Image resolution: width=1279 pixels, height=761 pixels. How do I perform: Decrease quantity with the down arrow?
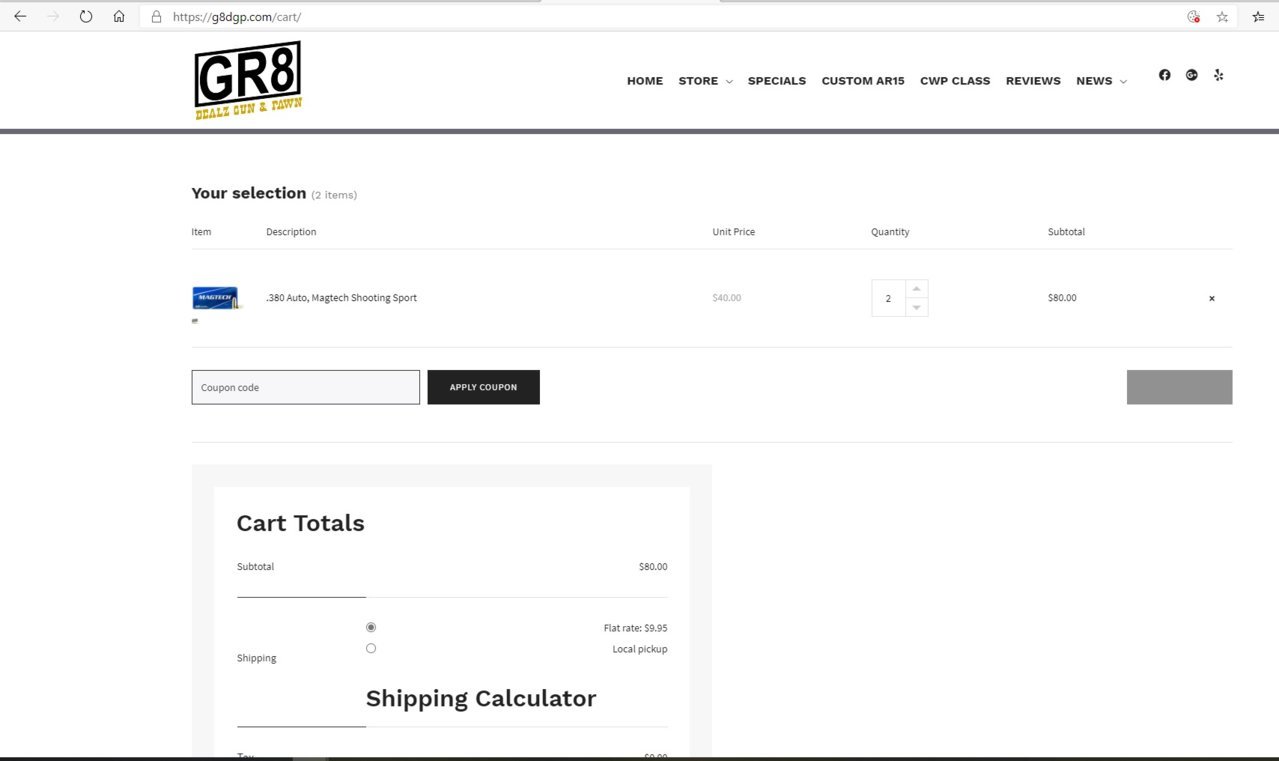click(x=917, y=307)
